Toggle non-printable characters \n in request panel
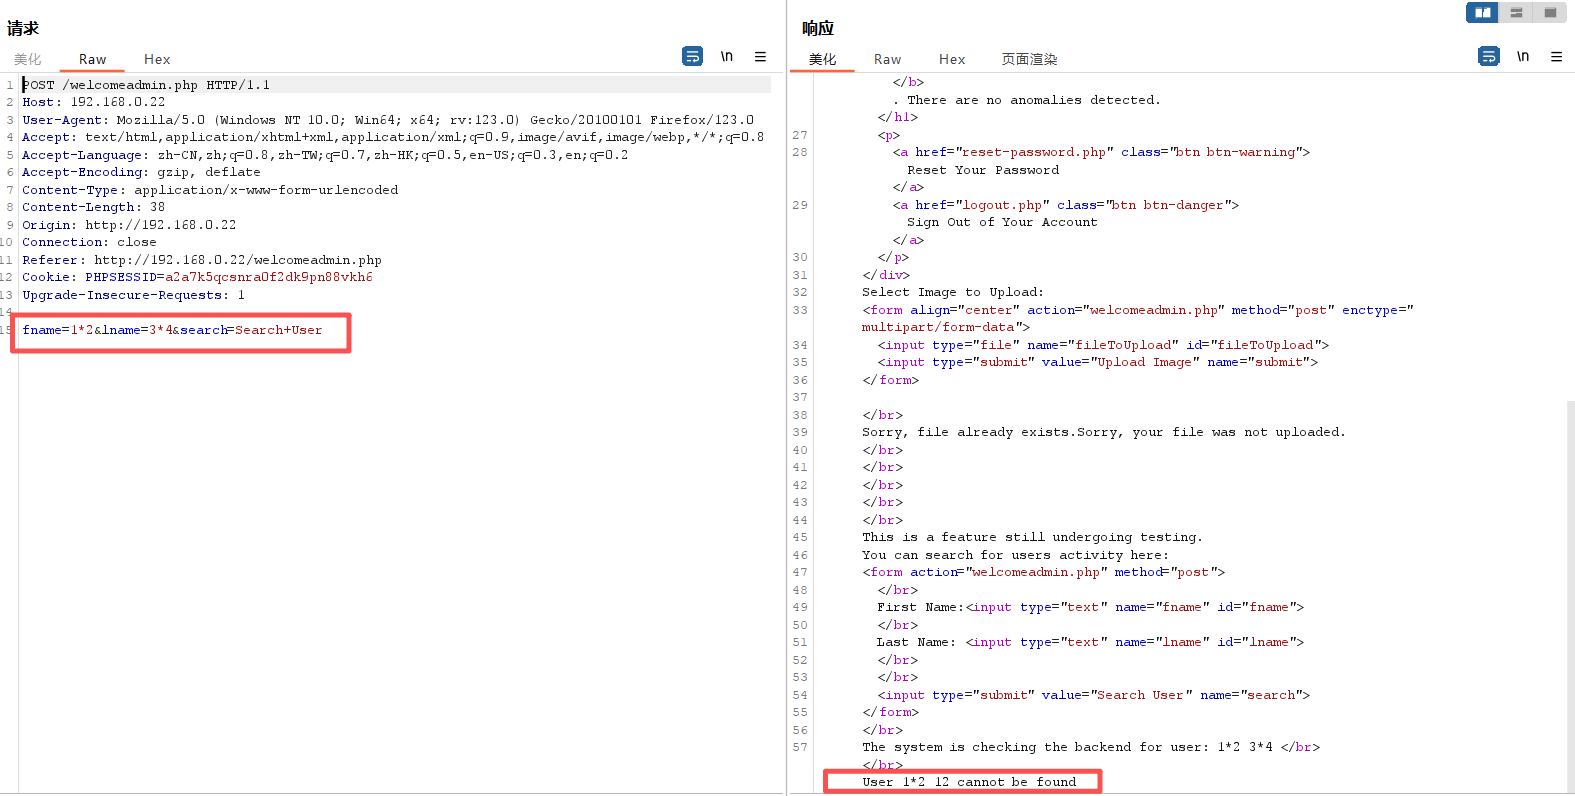The height and width of the screenshot is (796, 1575). coord(727,57)
